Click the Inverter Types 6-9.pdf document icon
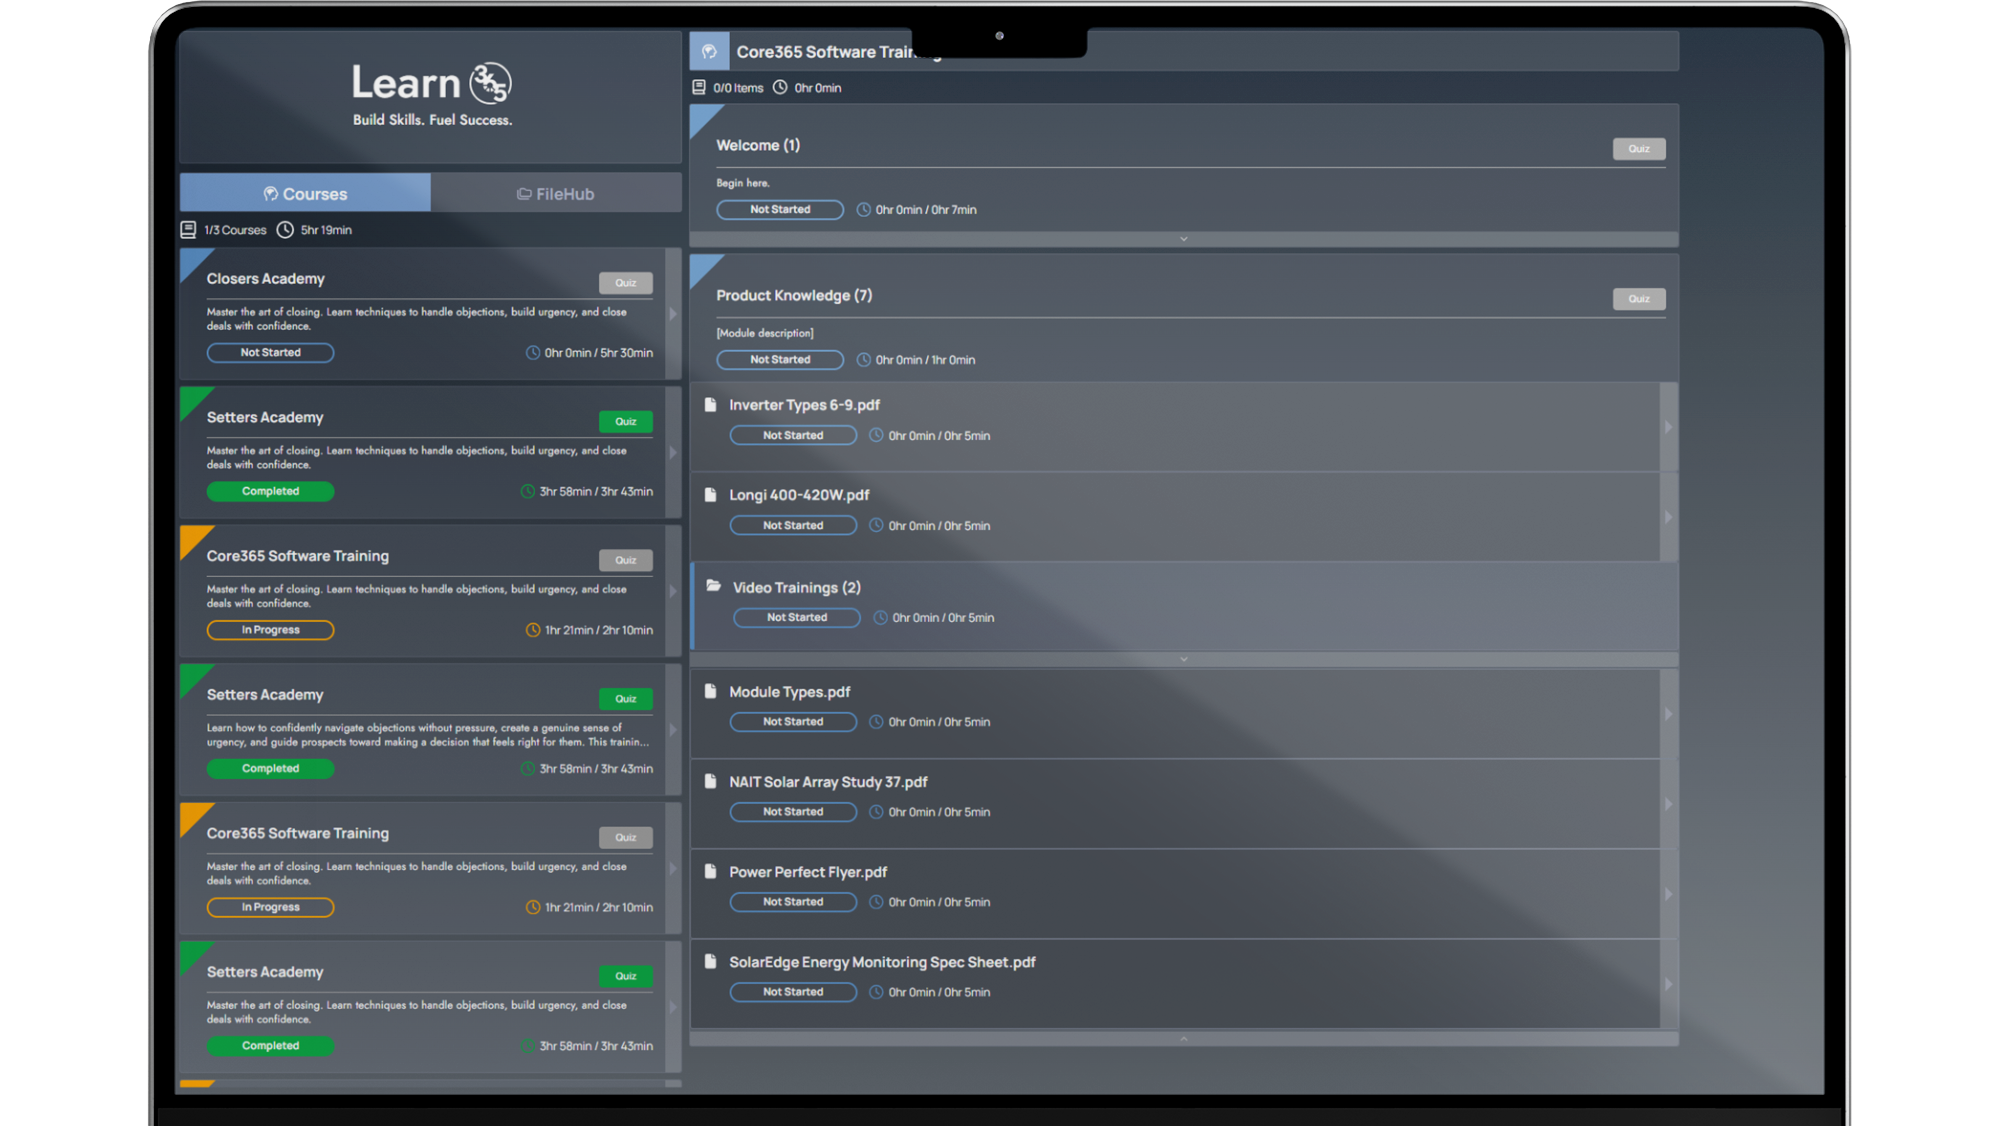The width and height of the screenshot is (2000, 1126). point(711,405)
